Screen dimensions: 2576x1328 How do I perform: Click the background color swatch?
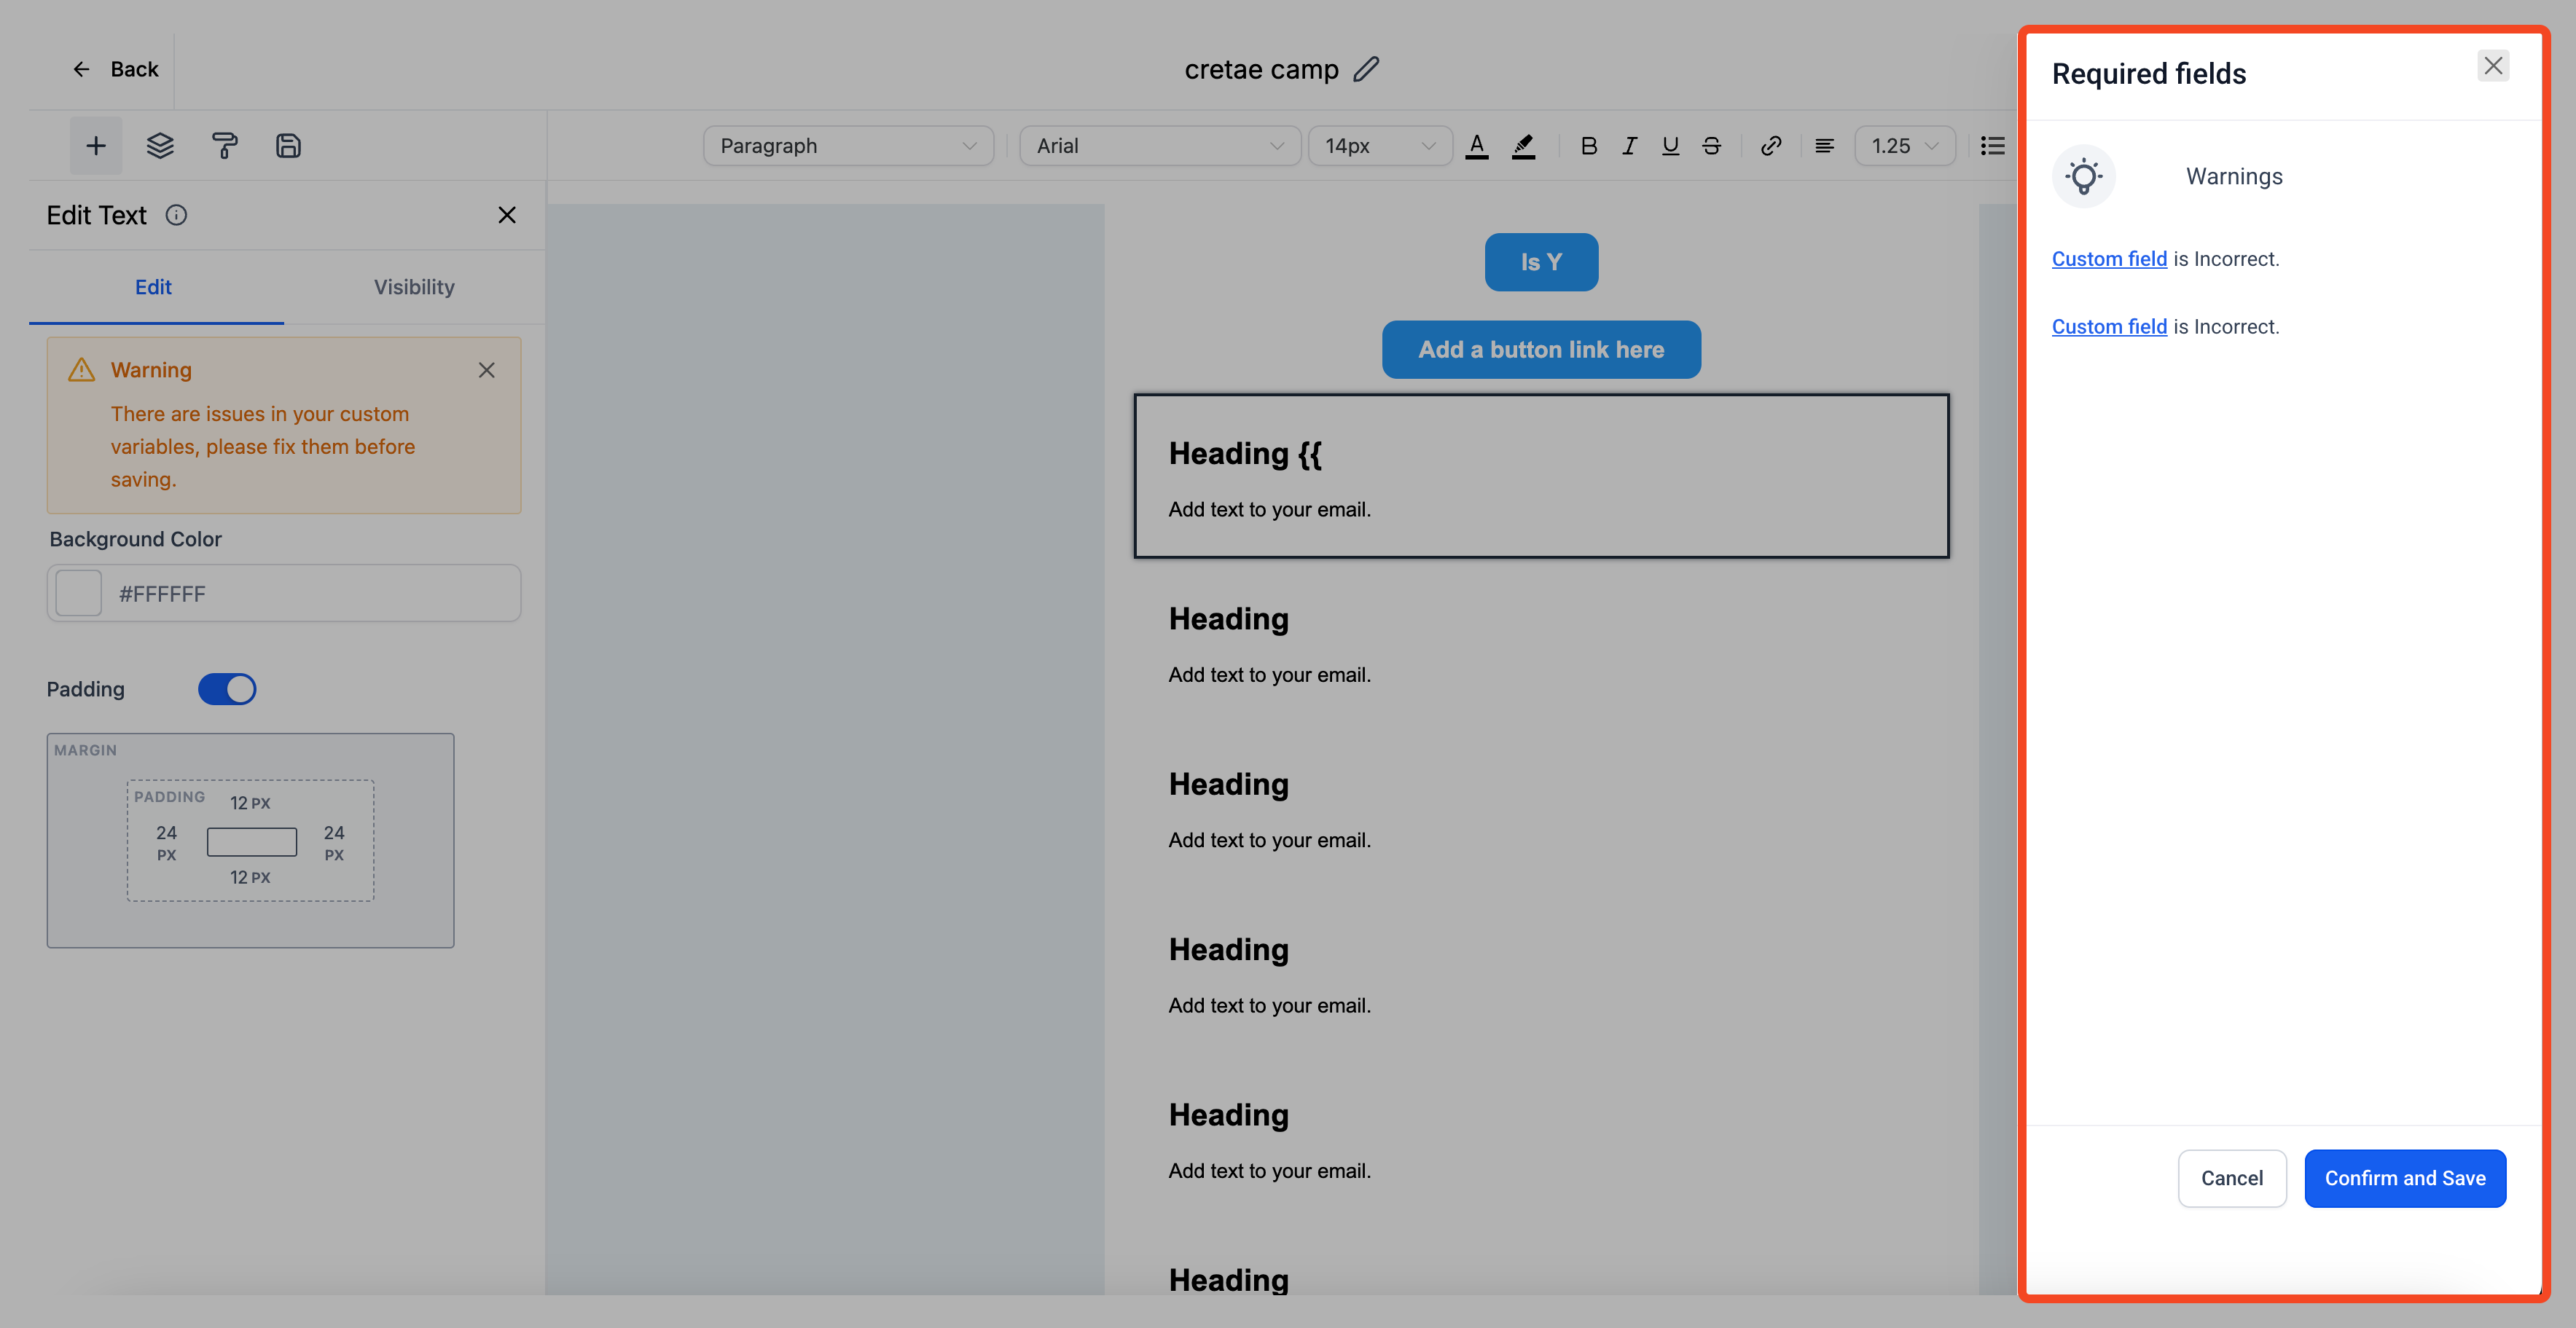(79, 593)
